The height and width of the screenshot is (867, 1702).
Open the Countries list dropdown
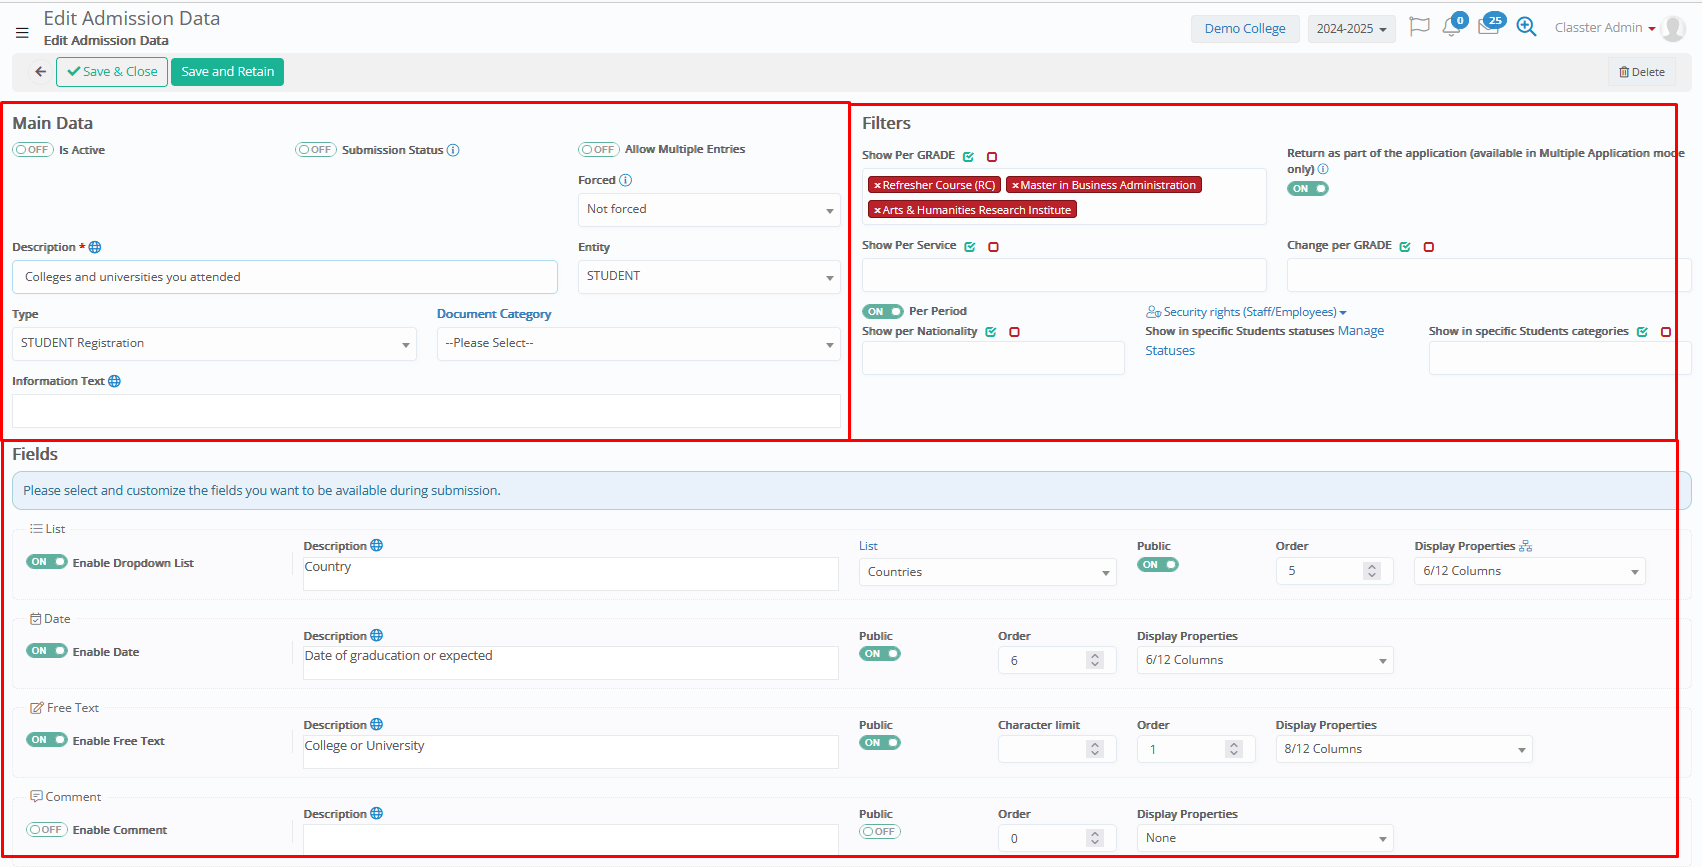pyautogui.click(x=987, y=572)
